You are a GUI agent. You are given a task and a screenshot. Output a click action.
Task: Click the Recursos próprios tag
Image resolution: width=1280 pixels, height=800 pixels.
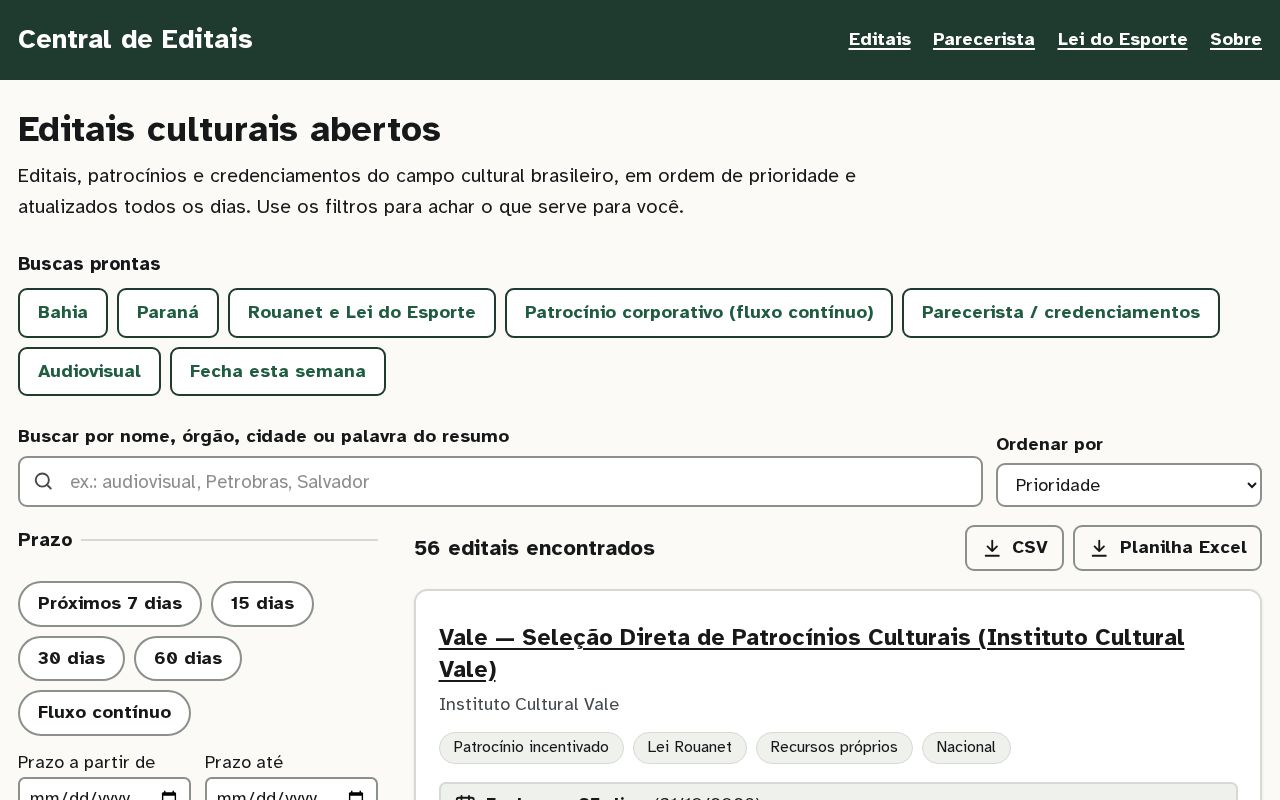pyautogui.click(x=834, y=748)
